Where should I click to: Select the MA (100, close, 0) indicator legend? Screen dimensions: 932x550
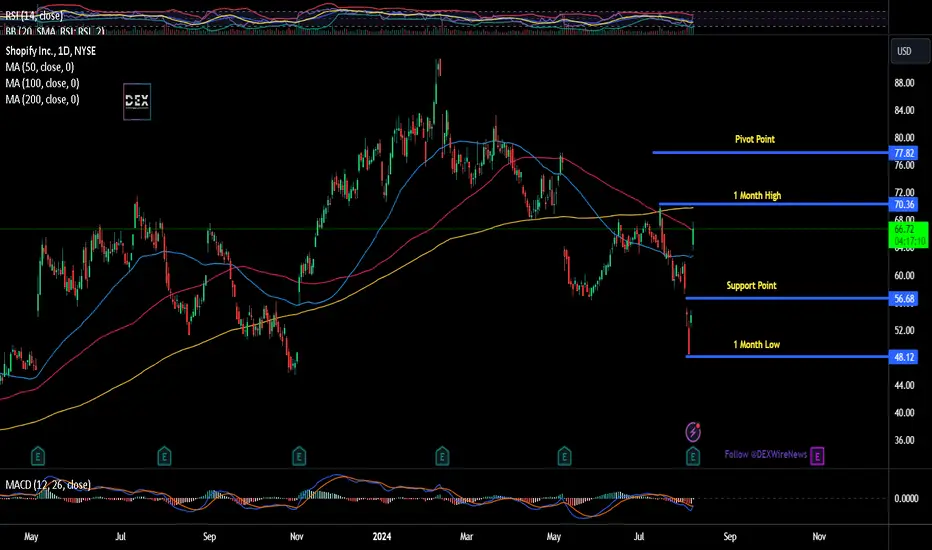(42, 83)
